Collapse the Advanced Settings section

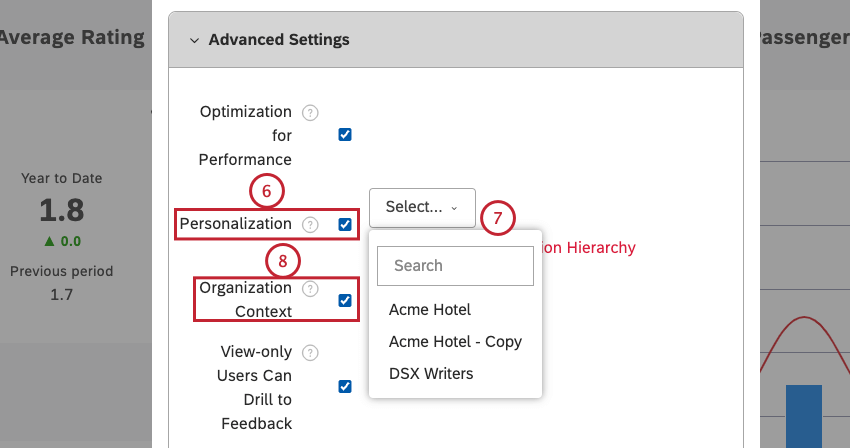(195, 40)
